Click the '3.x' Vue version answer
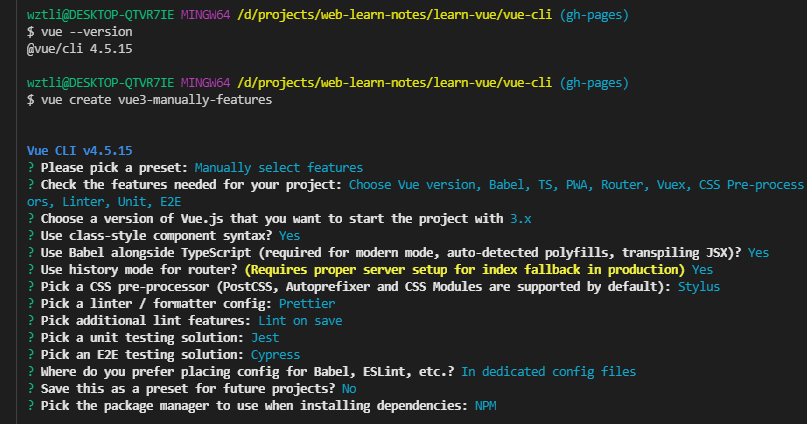The height and width of the screenshot is (424, 807). click(x=520, y=219)
